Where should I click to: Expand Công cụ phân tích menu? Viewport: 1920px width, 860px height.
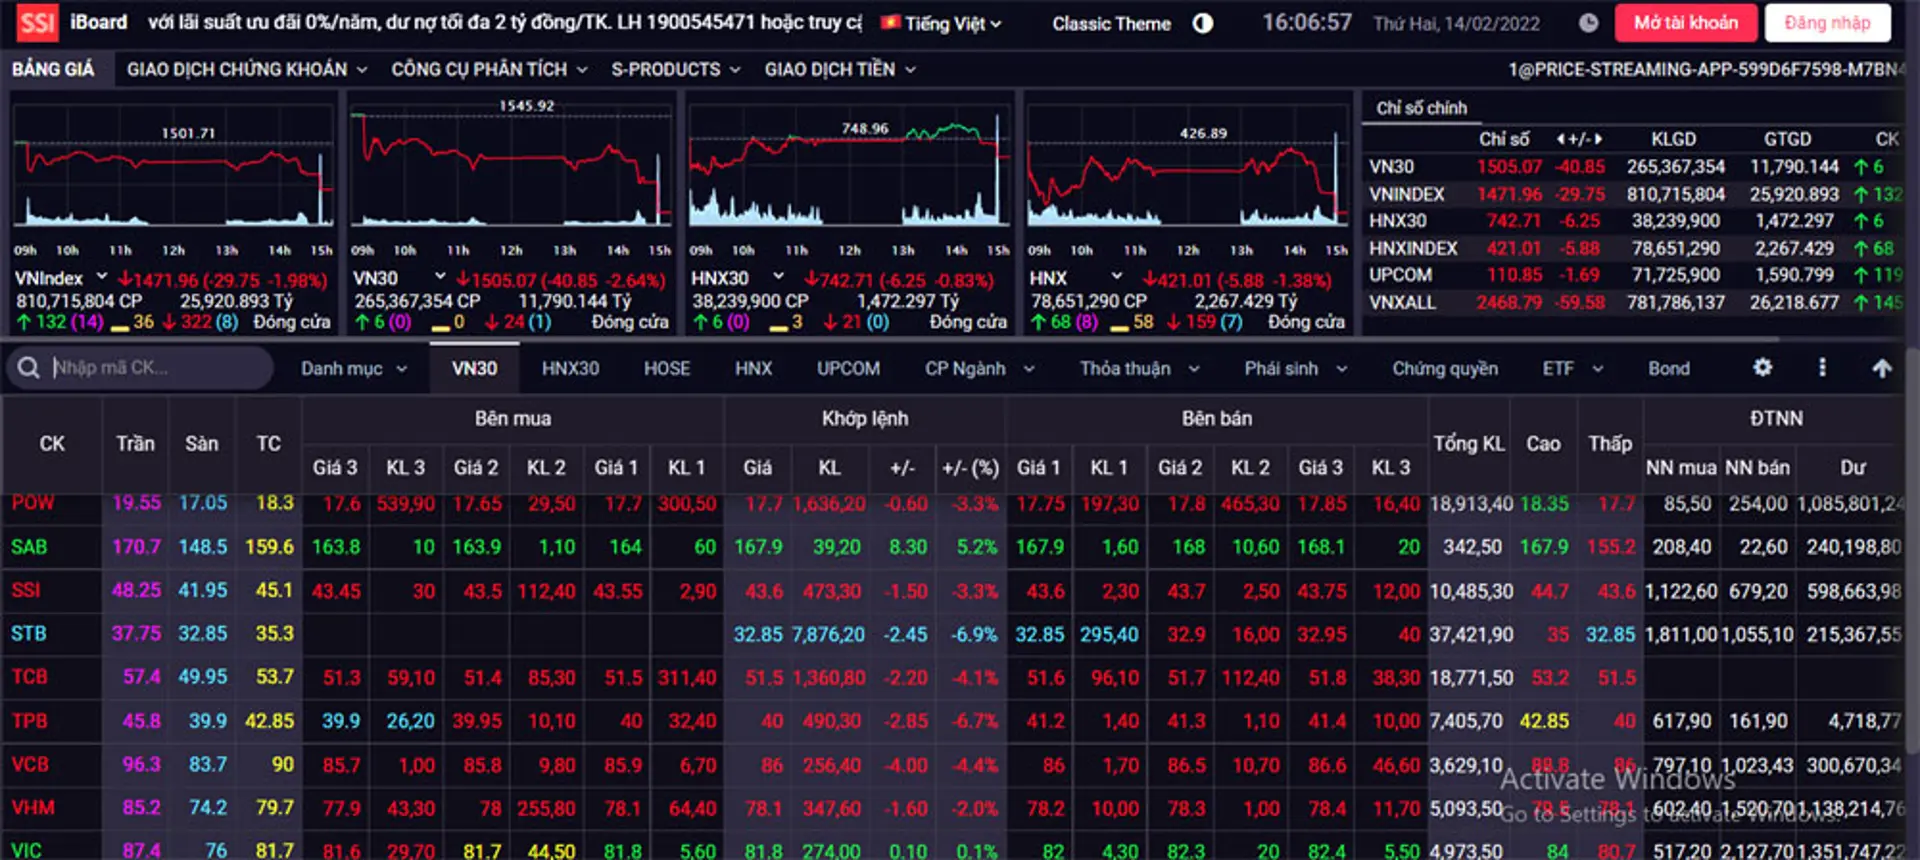click(489, 69)
